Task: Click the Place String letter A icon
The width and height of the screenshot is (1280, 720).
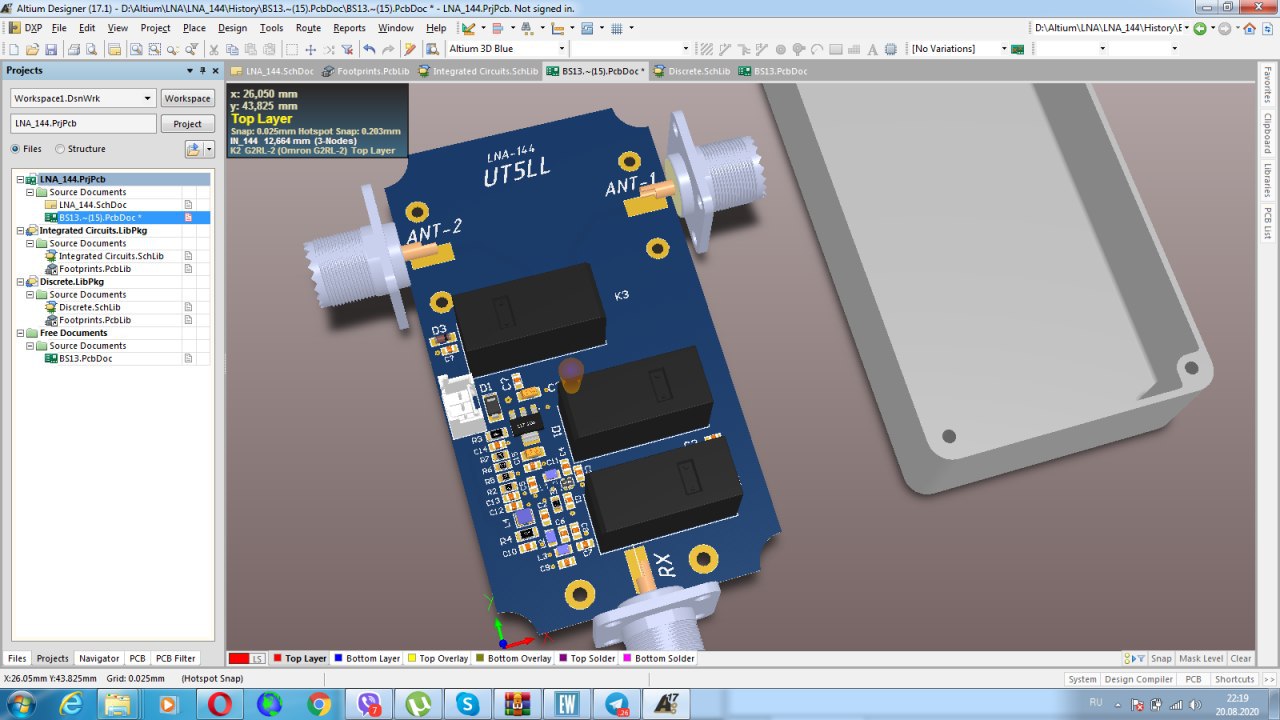Action: click(872, 48)
